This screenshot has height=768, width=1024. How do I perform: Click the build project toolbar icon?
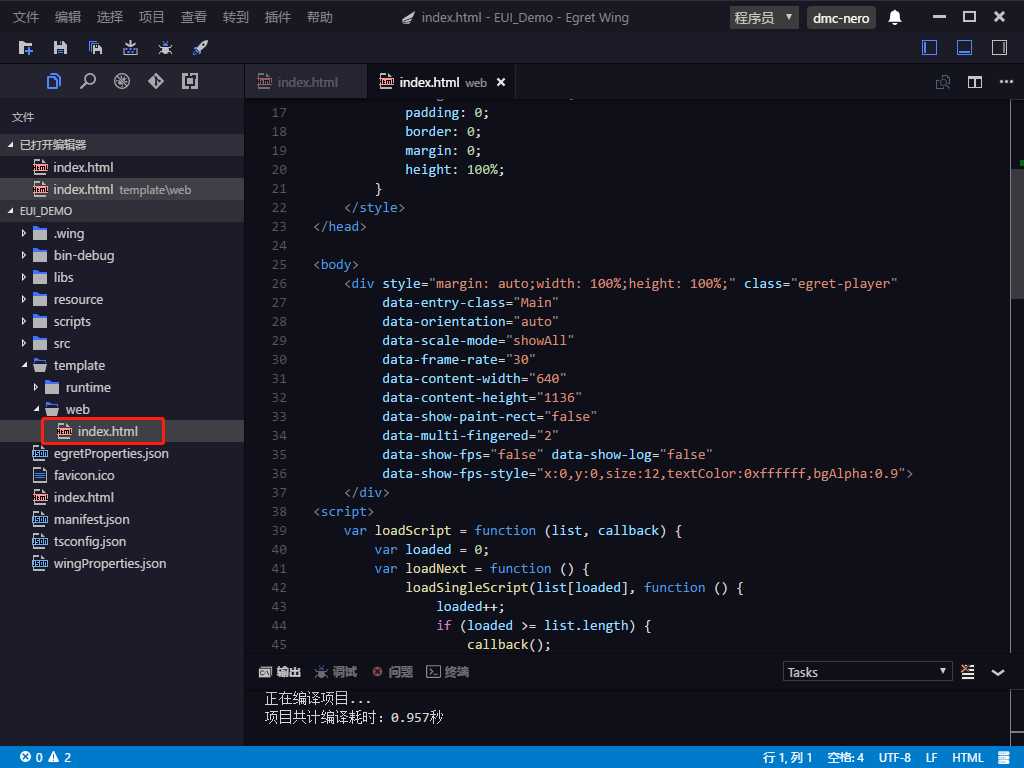pos(130,48)
